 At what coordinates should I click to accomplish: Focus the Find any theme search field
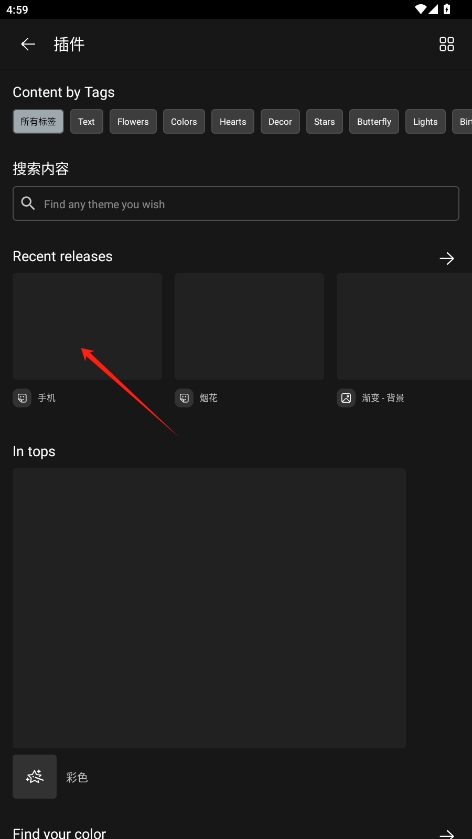[235, 203]
